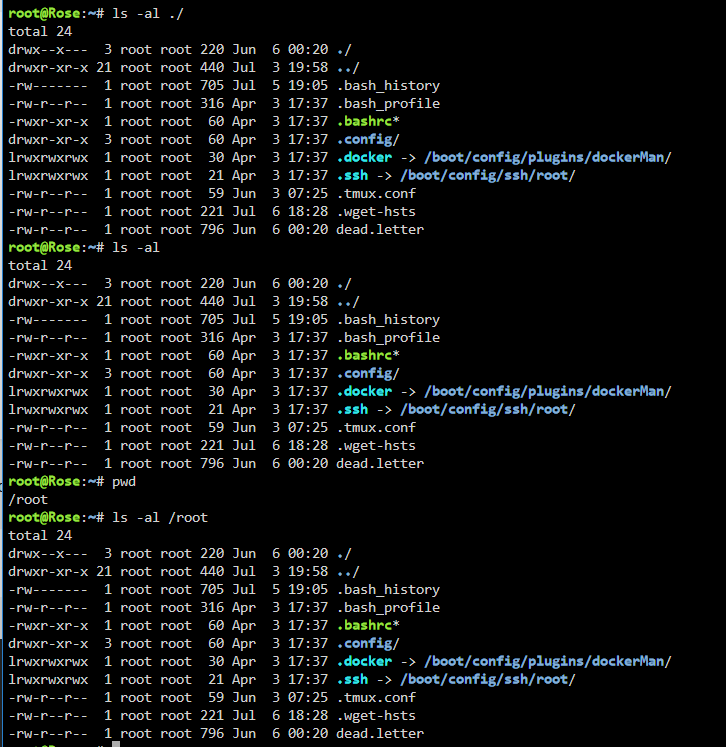
Task: Click green .bashrc* in the 'ls -al ./' output
Action: pyautogui.click(x=368, y=122)
